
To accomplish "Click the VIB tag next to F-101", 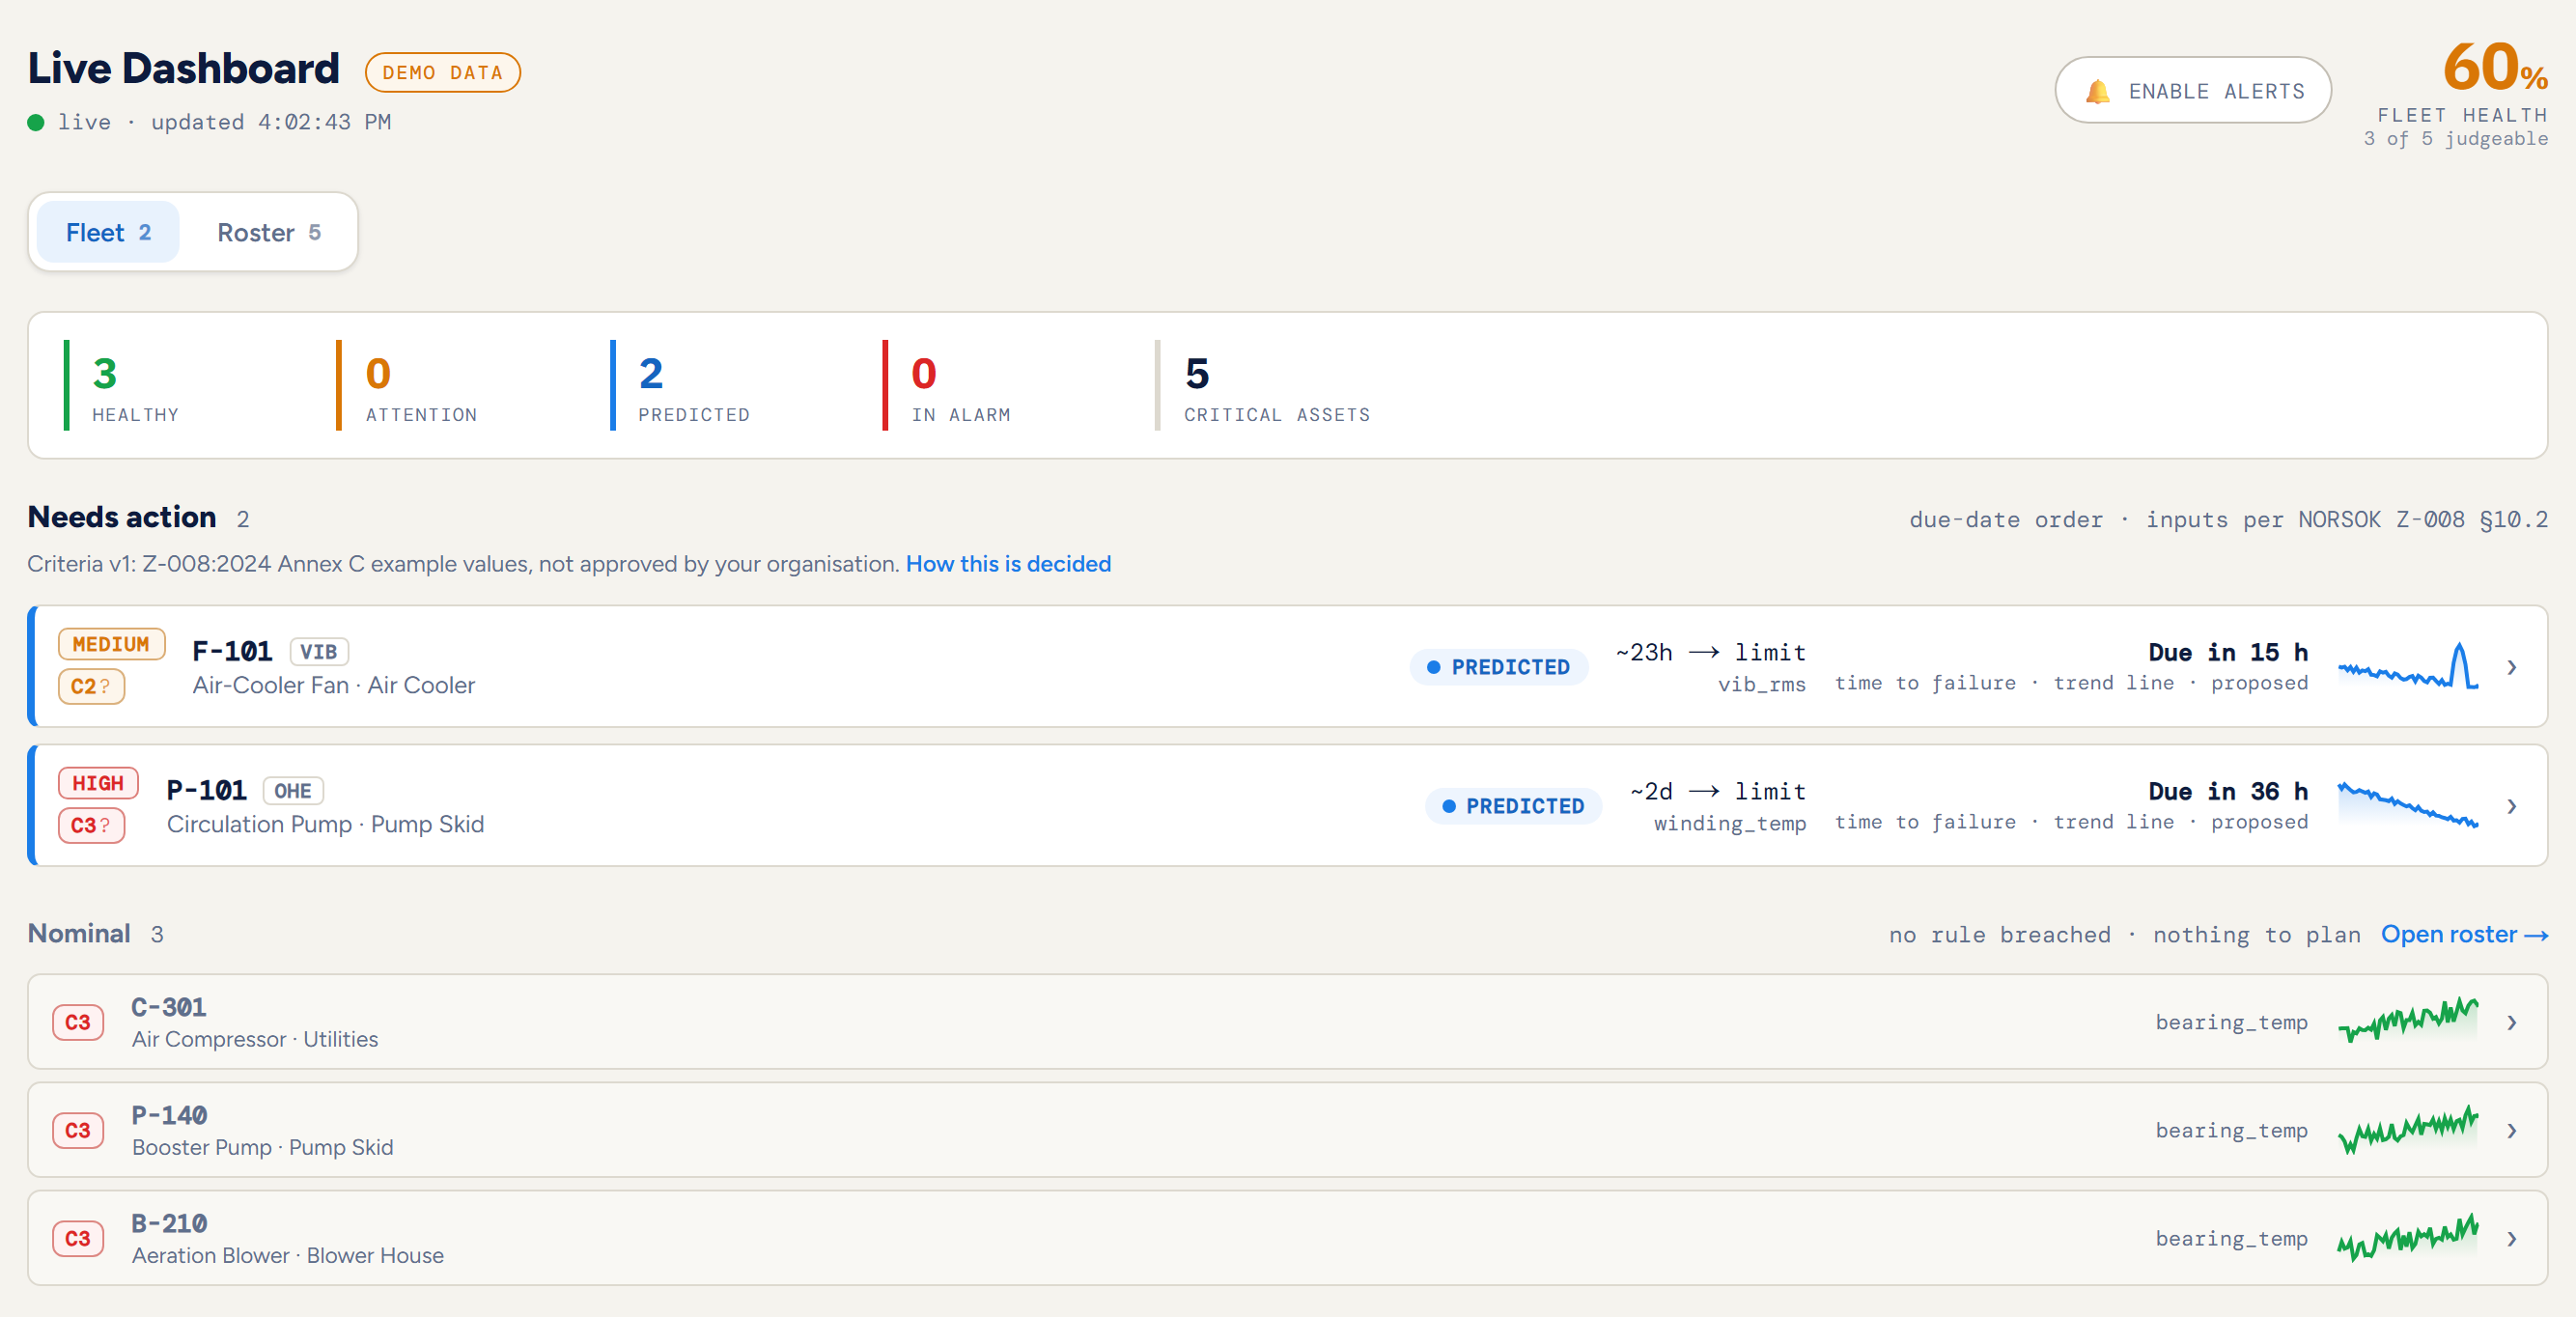I will (x=319, y=652).
